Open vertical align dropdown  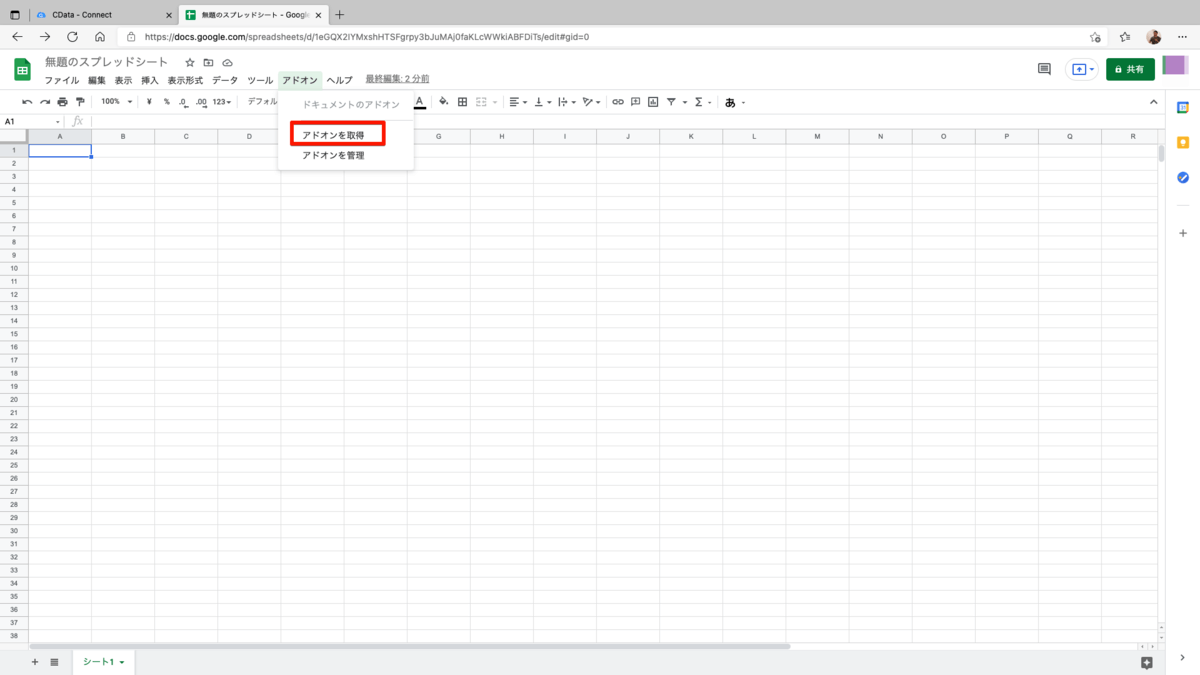[543, 102]
